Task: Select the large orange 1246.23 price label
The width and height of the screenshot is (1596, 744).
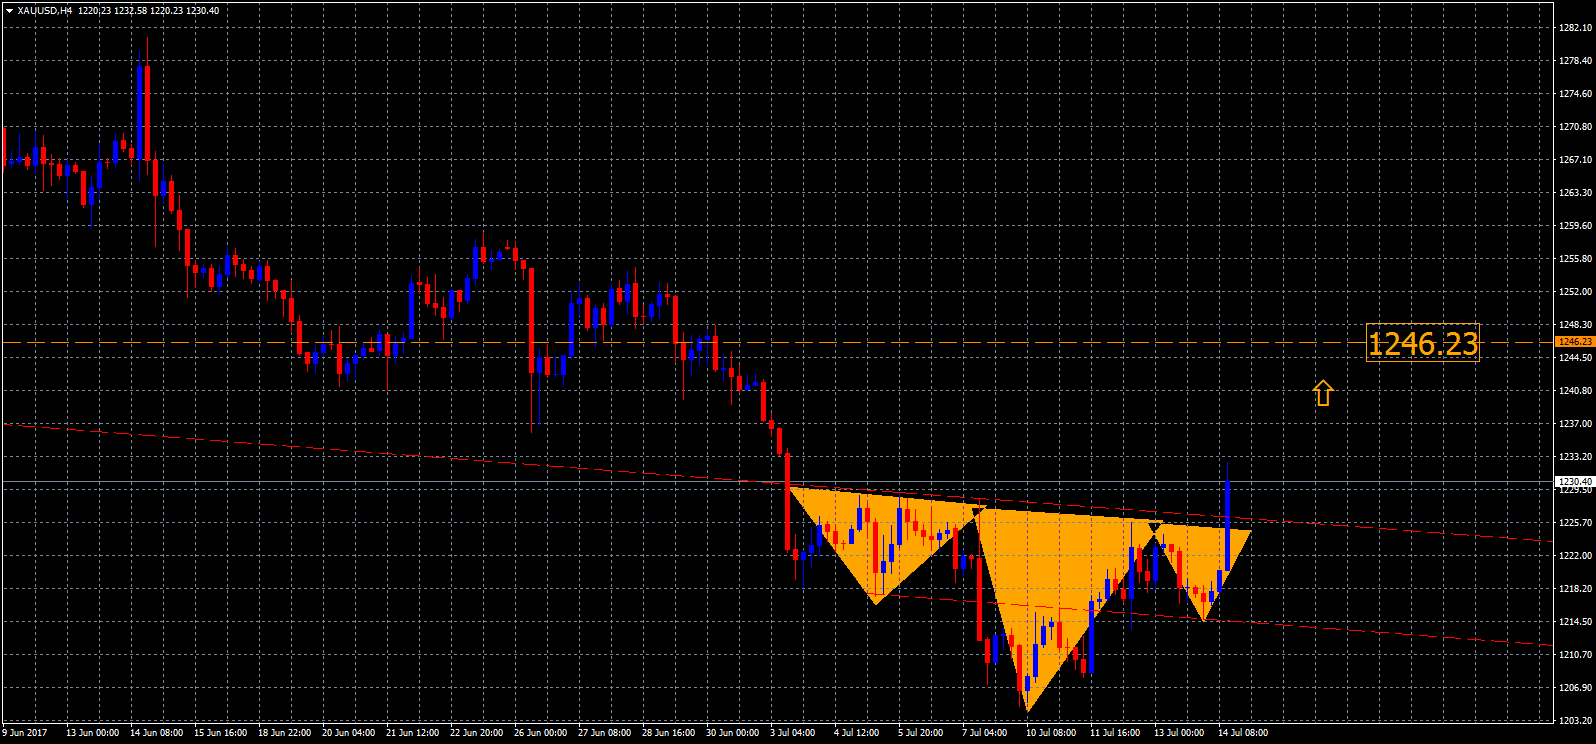Action: 1422,344
